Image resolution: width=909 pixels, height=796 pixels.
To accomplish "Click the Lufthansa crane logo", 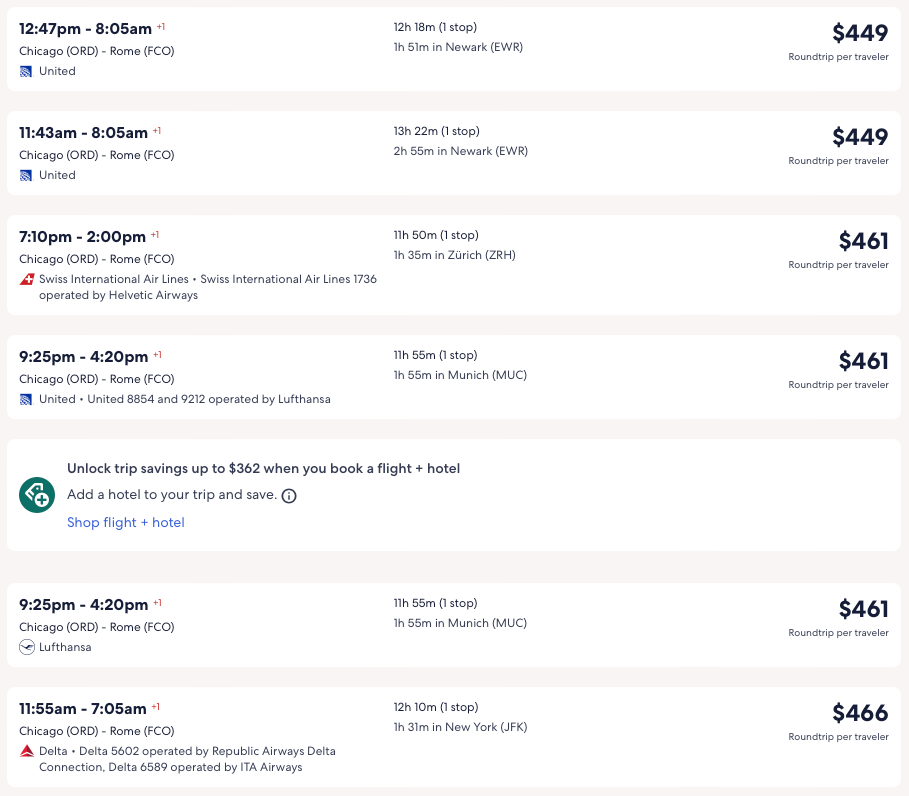I will pyautogui.click(x=26, y=647).
